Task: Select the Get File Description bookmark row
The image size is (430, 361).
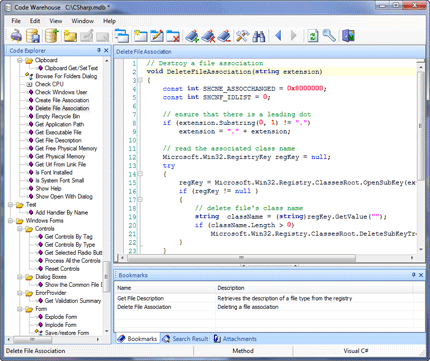Action: click(x=269, y=298)
